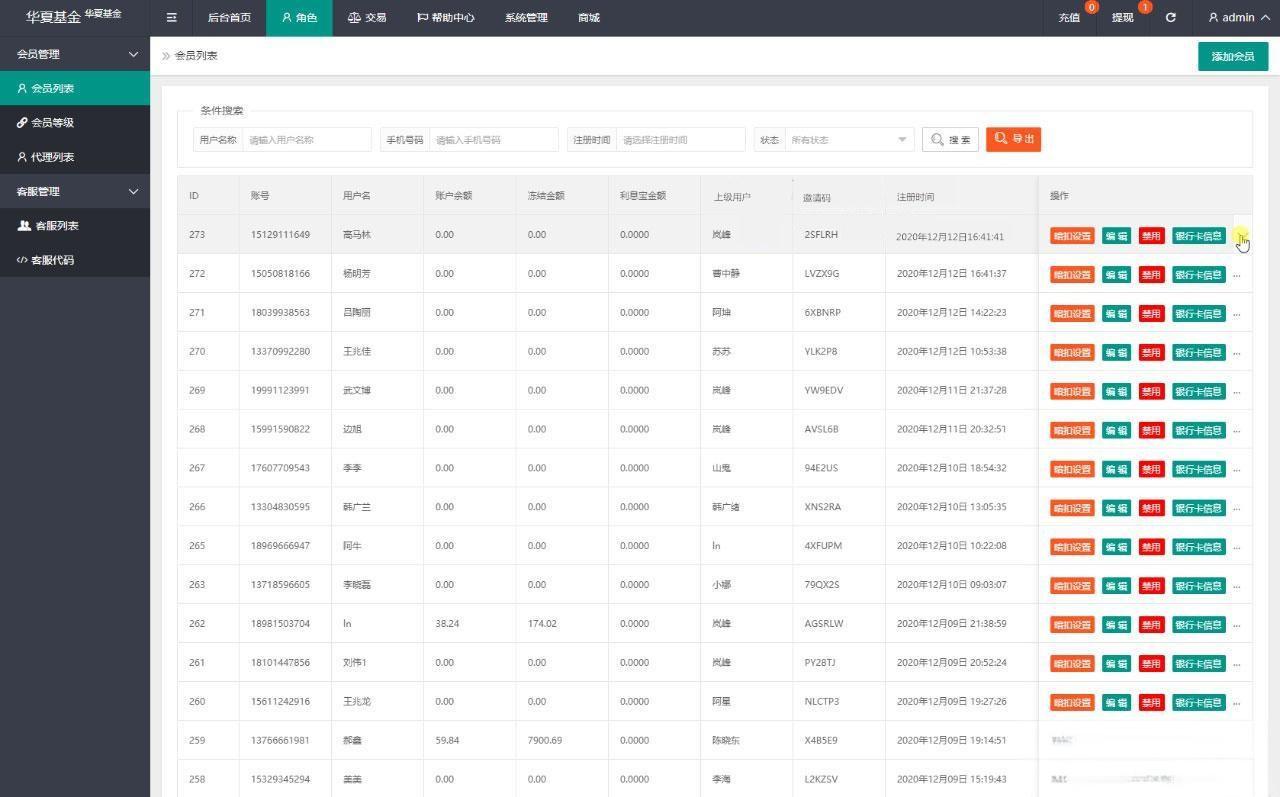Collapse the sidebar with the hamburger icon
The height and width of the screenshot is (797, 1280).
coord(172,18)
